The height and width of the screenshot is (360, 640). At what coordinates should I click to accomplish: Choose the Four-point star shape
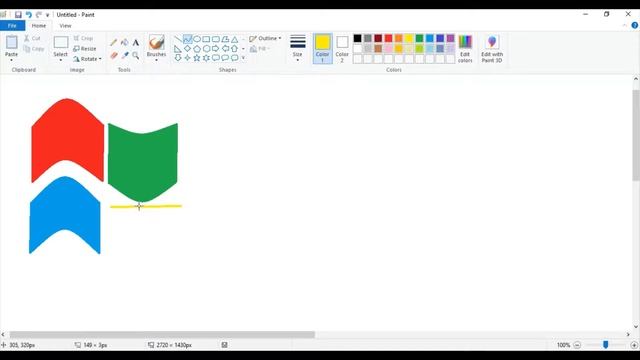[x=187, y=58]
